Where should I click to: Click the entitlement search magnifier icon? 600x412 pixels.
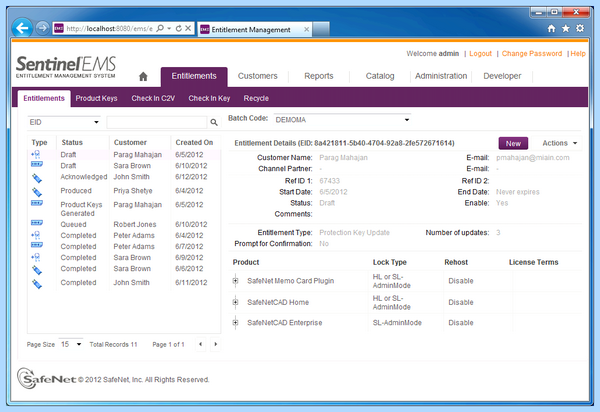coord(214,122)
